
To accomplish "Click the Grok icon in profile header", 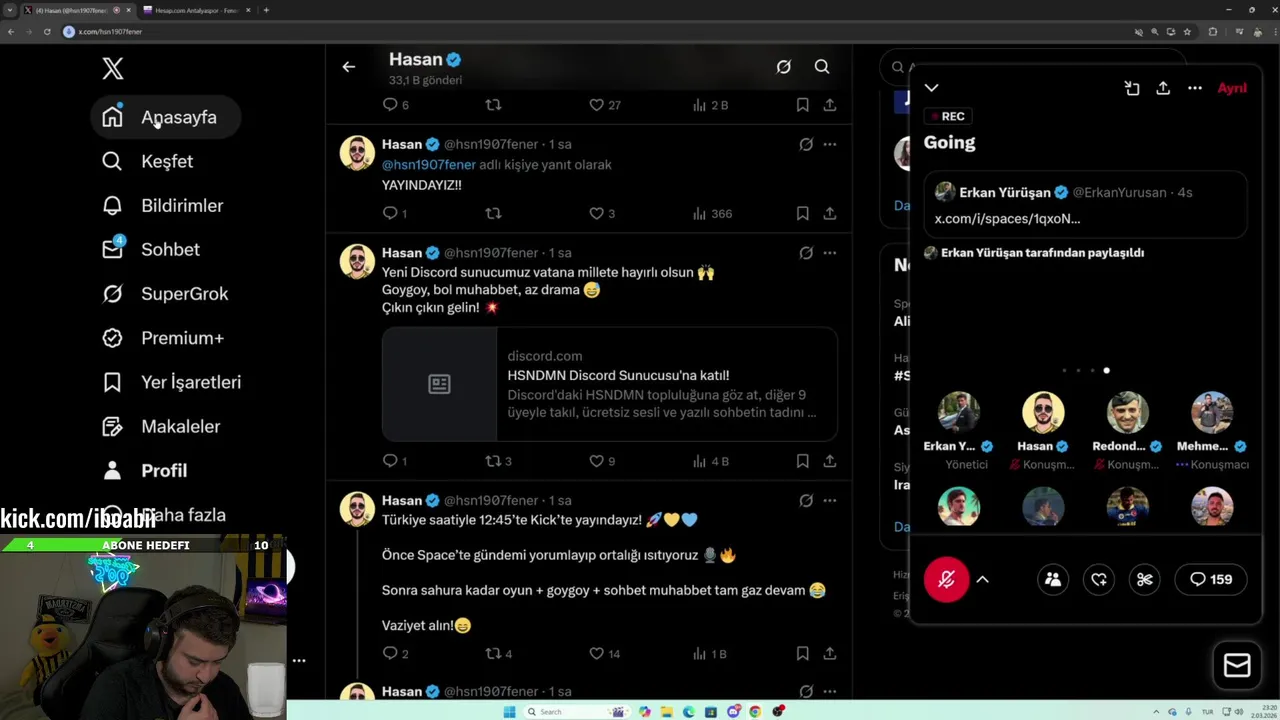I will (784, 66).
